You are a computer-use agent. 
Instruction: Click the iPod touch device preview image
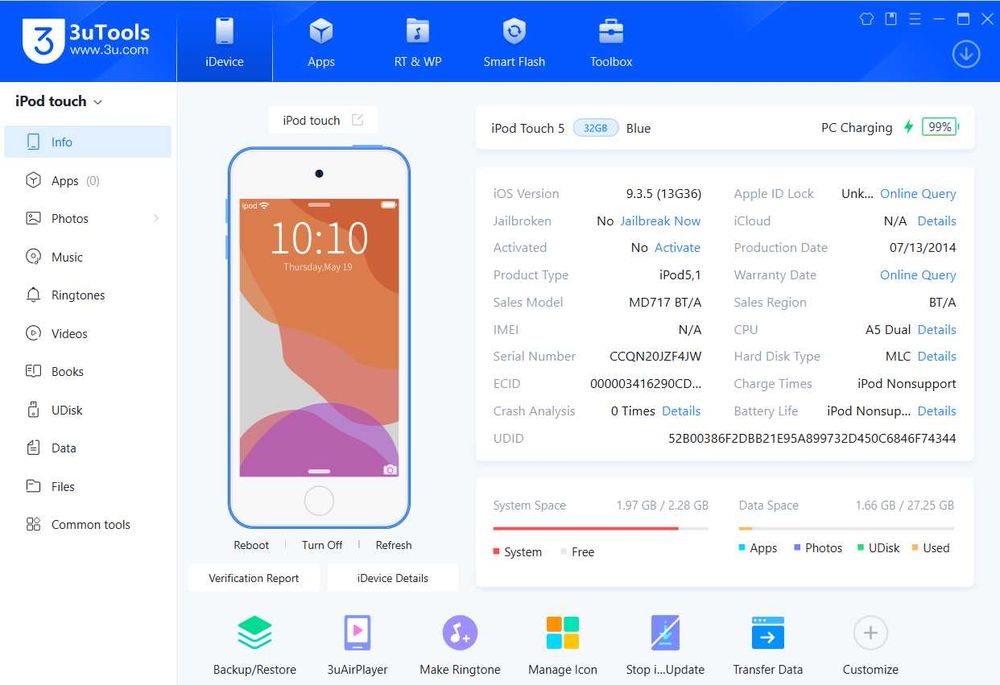tap(319, 337)
